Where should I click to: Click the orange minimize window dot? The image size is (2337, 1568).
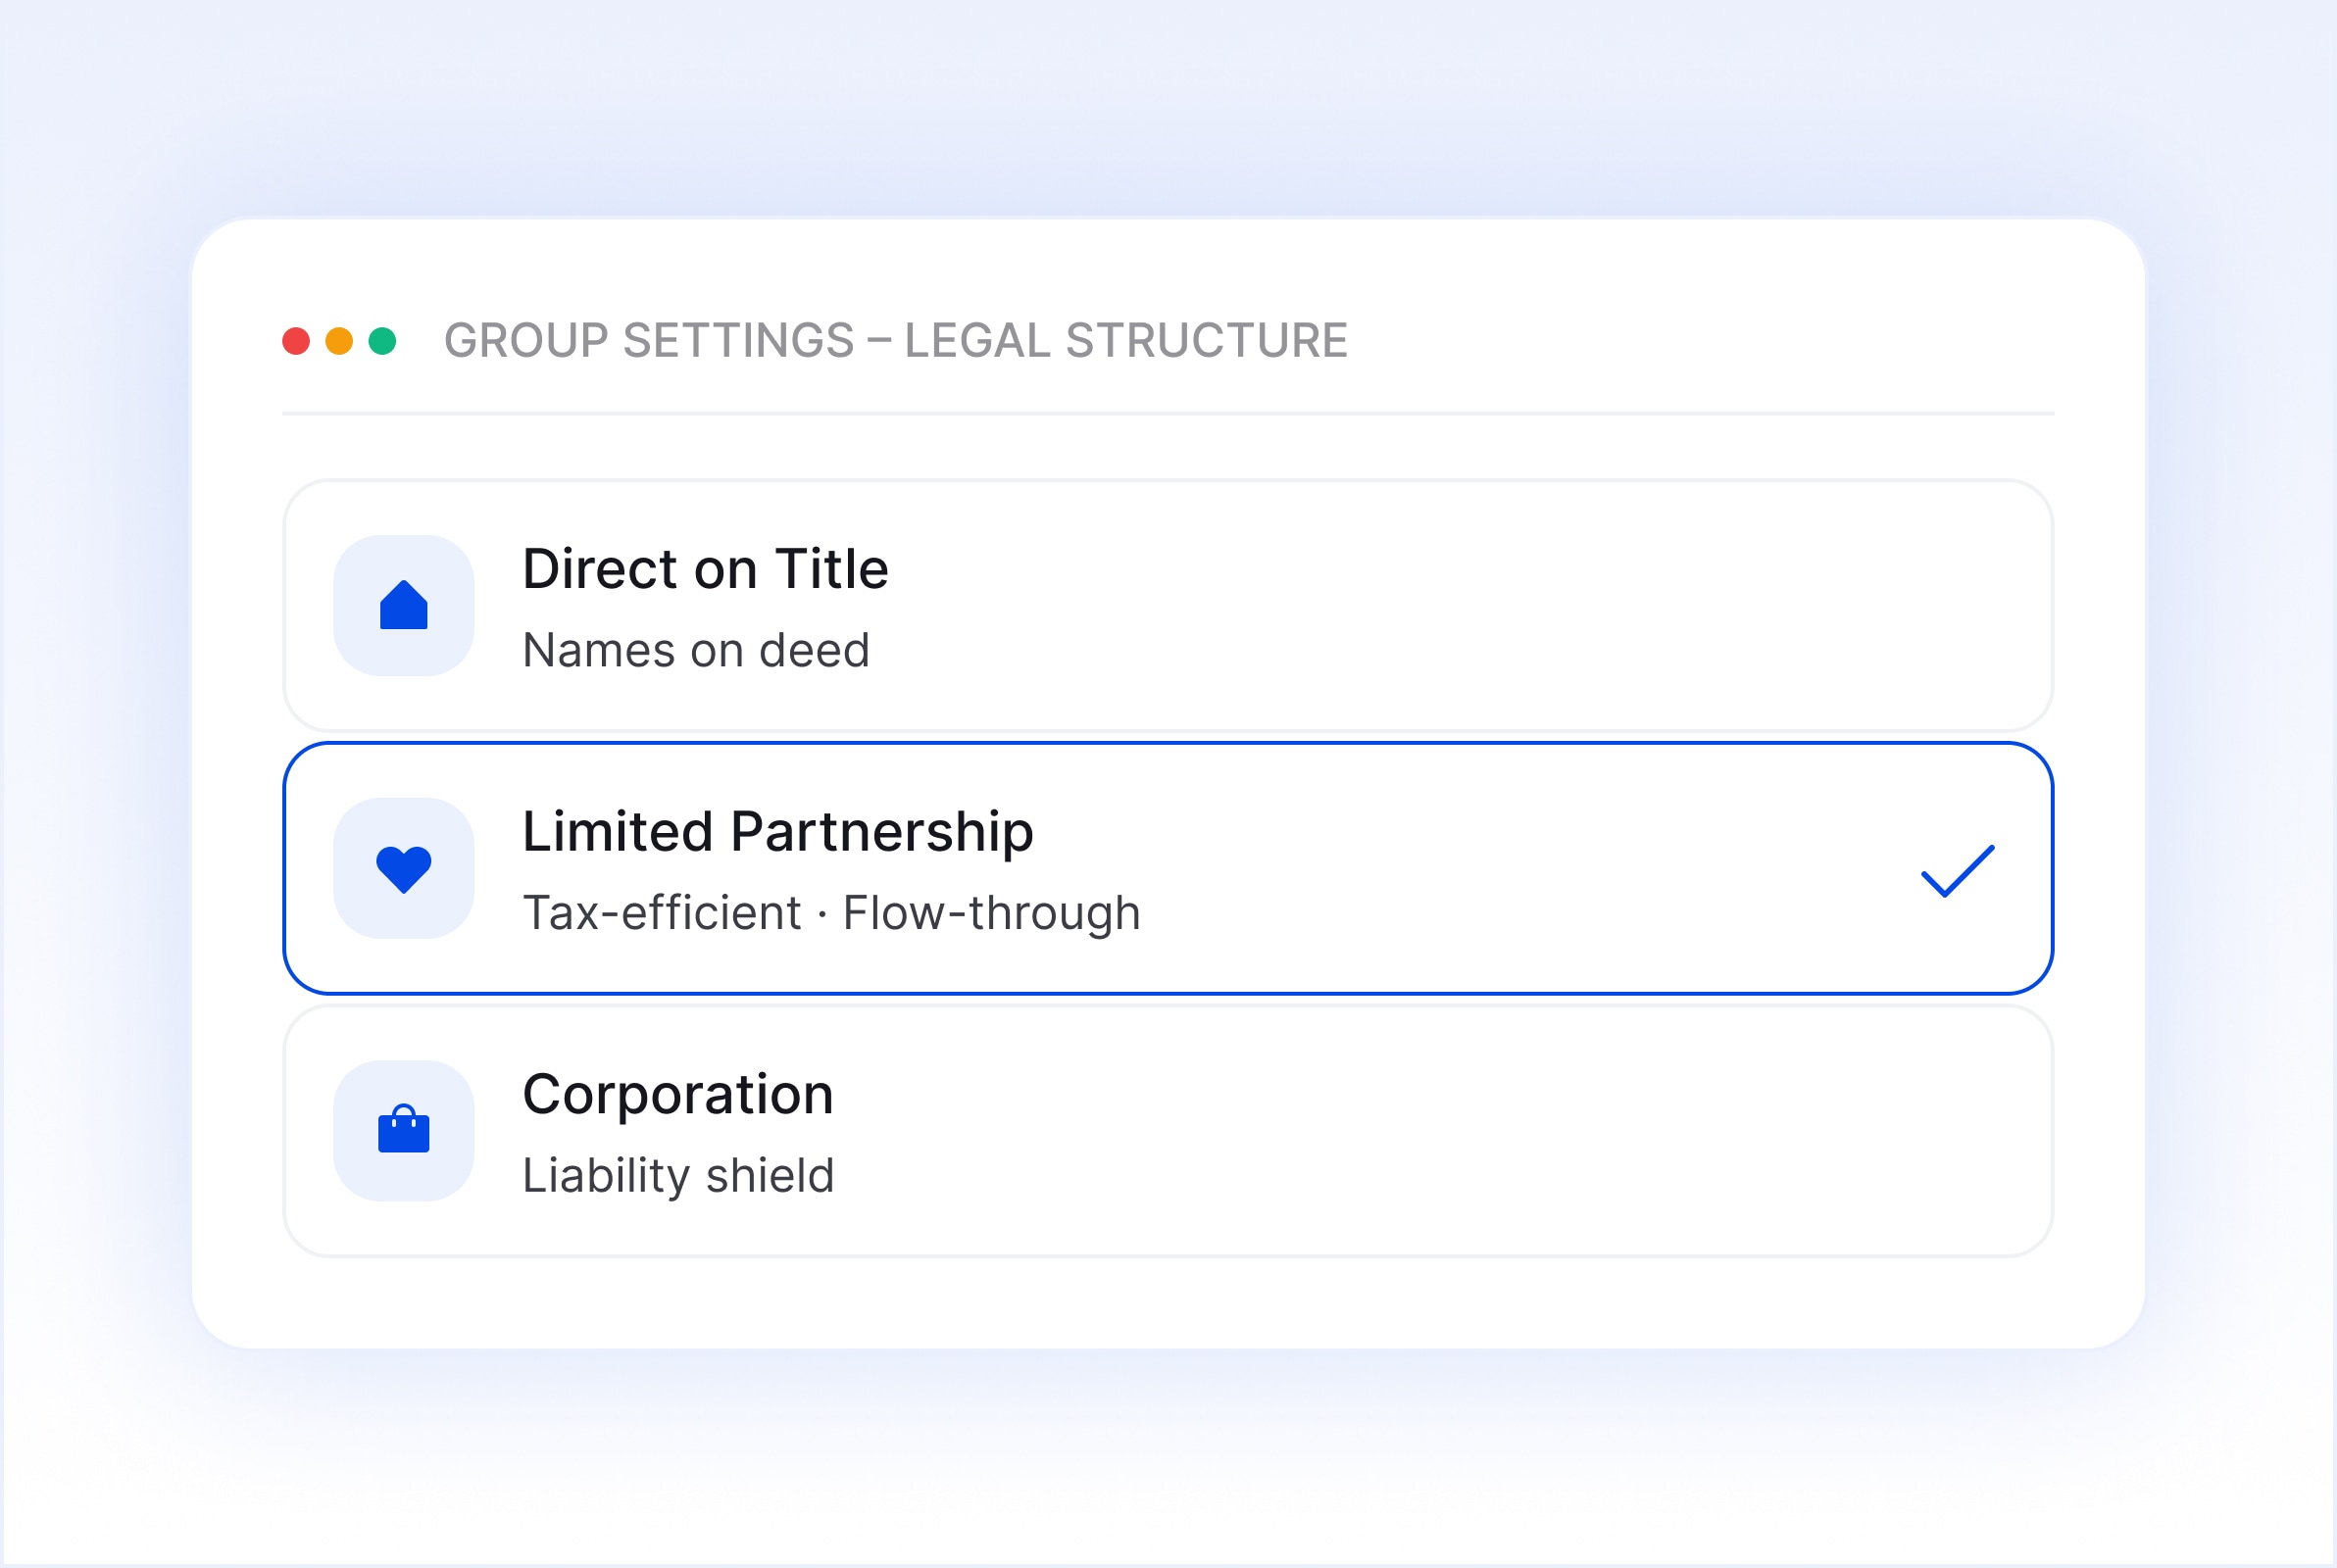pyautogui.click(x=339, y=341)
